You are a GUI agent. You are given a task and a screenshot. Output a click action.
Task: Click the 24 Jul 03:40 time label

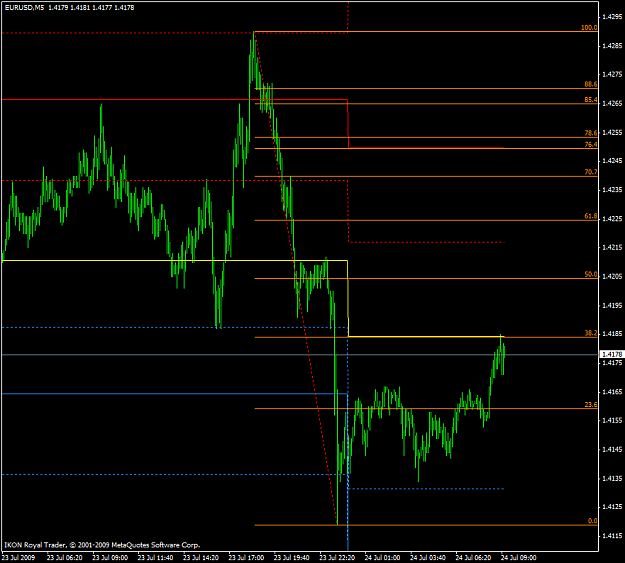[x=428, y=557]
